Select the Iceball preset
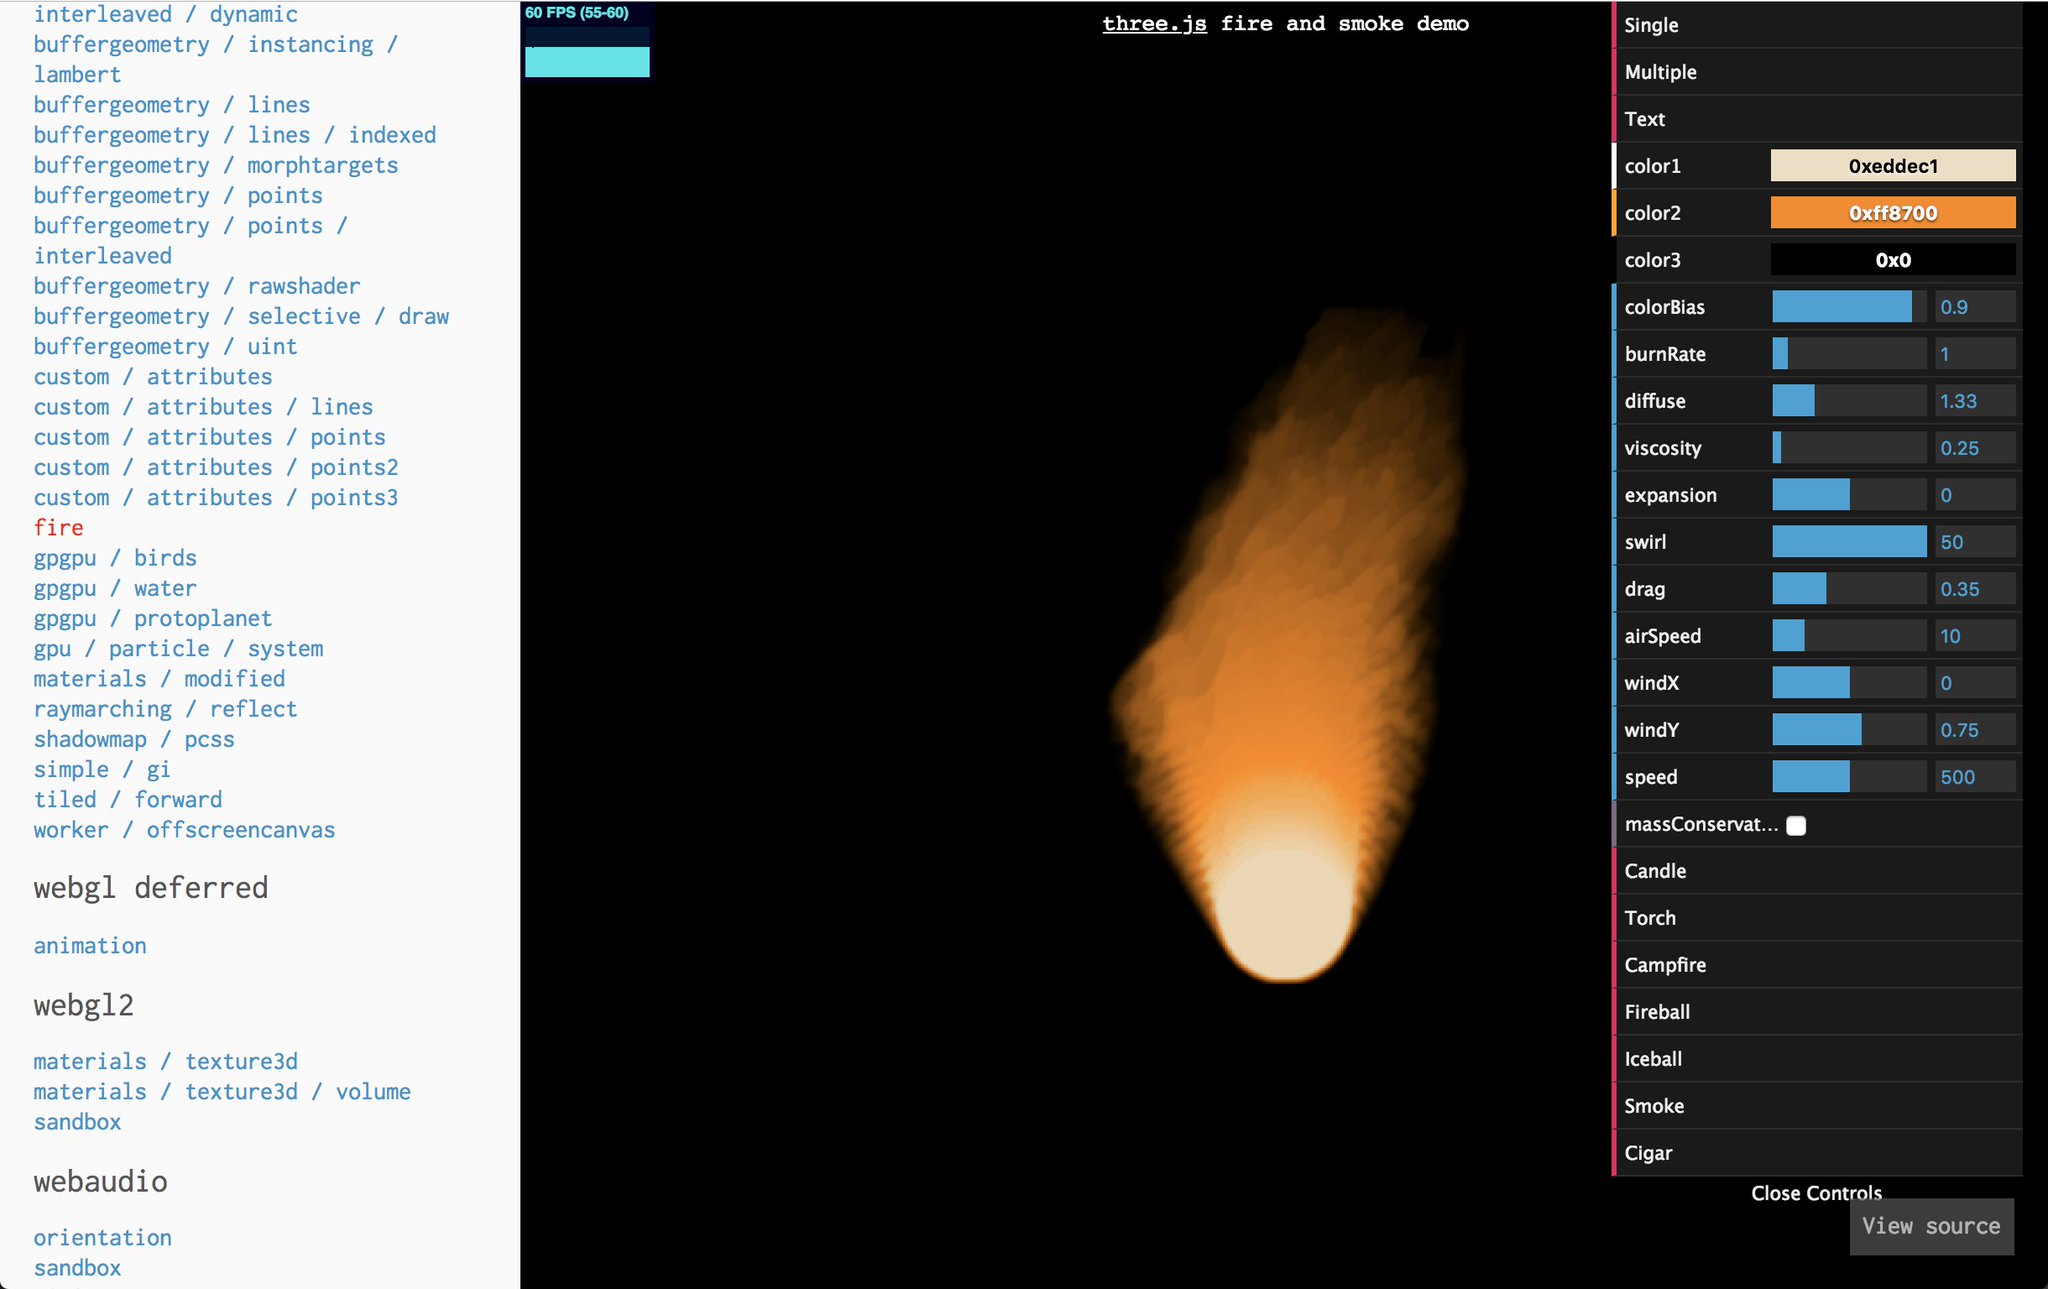Screen dimensions: 2048x1289 [1653, 1059]
